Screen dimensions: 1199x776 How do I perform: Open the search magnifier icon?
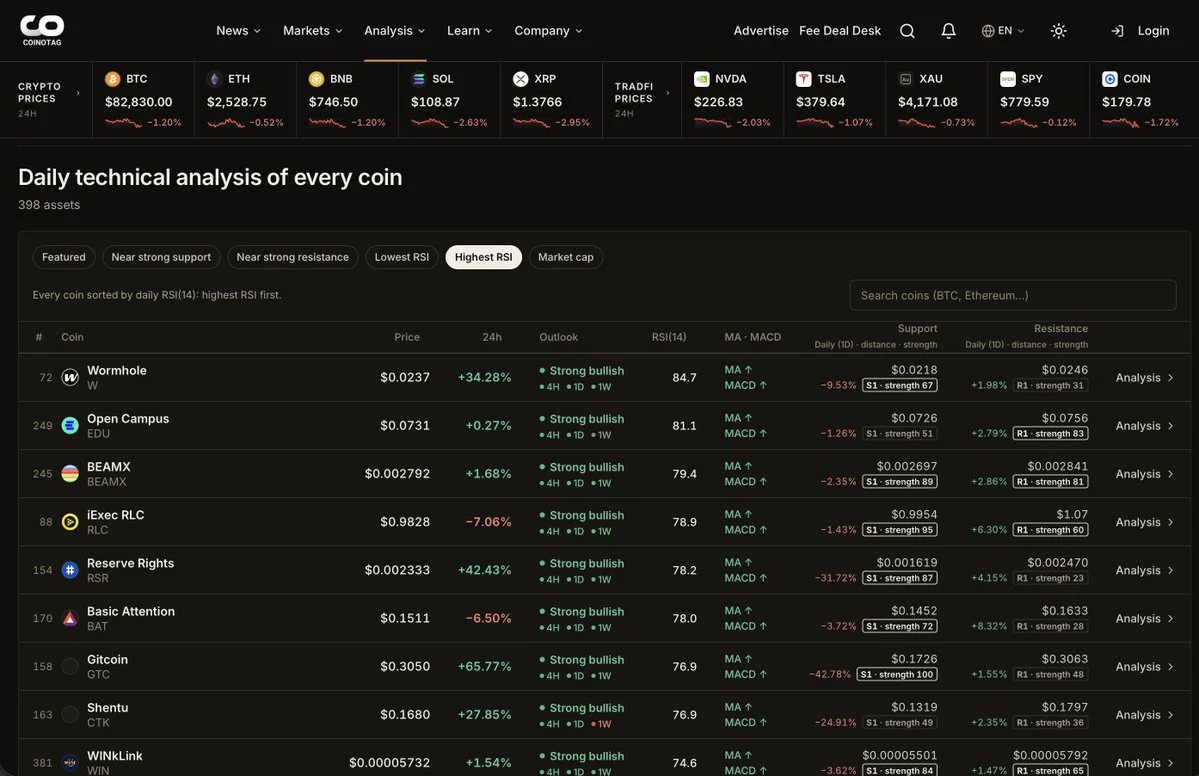(907, 31)
